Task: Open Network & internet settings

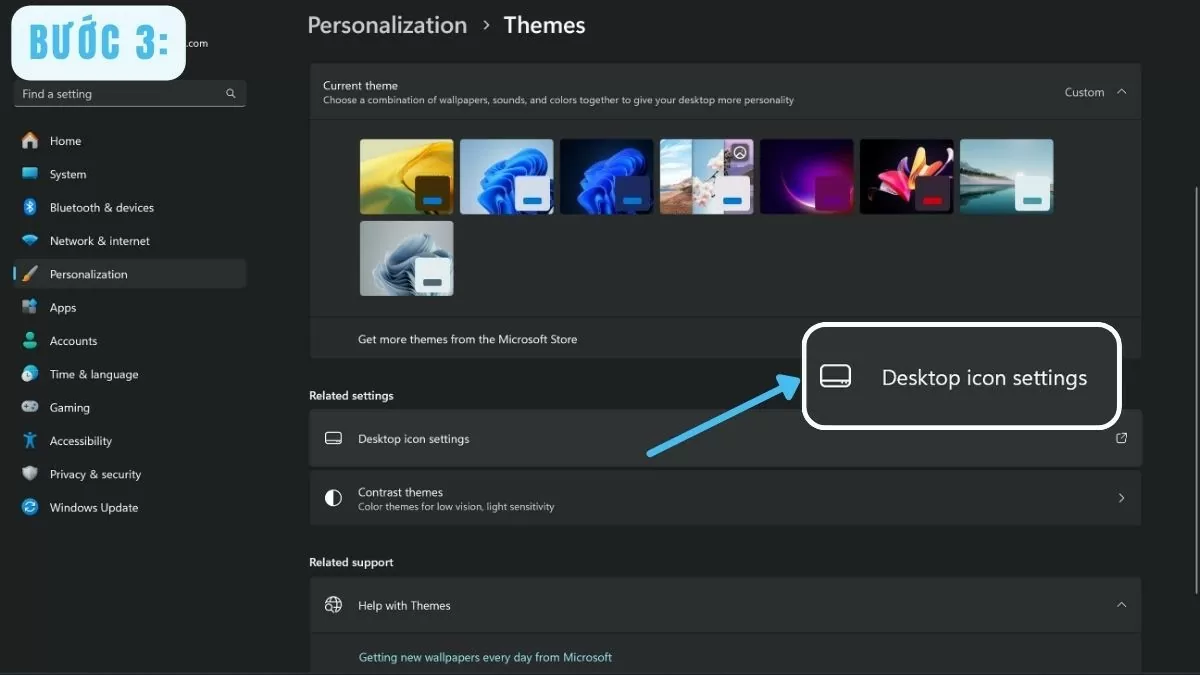Action: (100, 240)
